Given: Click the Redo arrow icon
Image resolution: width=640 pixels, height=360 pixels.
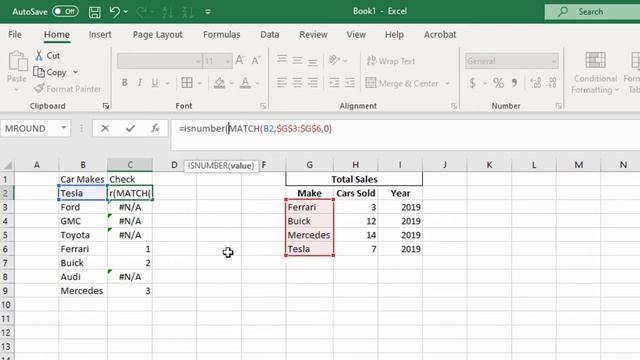Looking at the screenshot, I should (x=142, y=12).
